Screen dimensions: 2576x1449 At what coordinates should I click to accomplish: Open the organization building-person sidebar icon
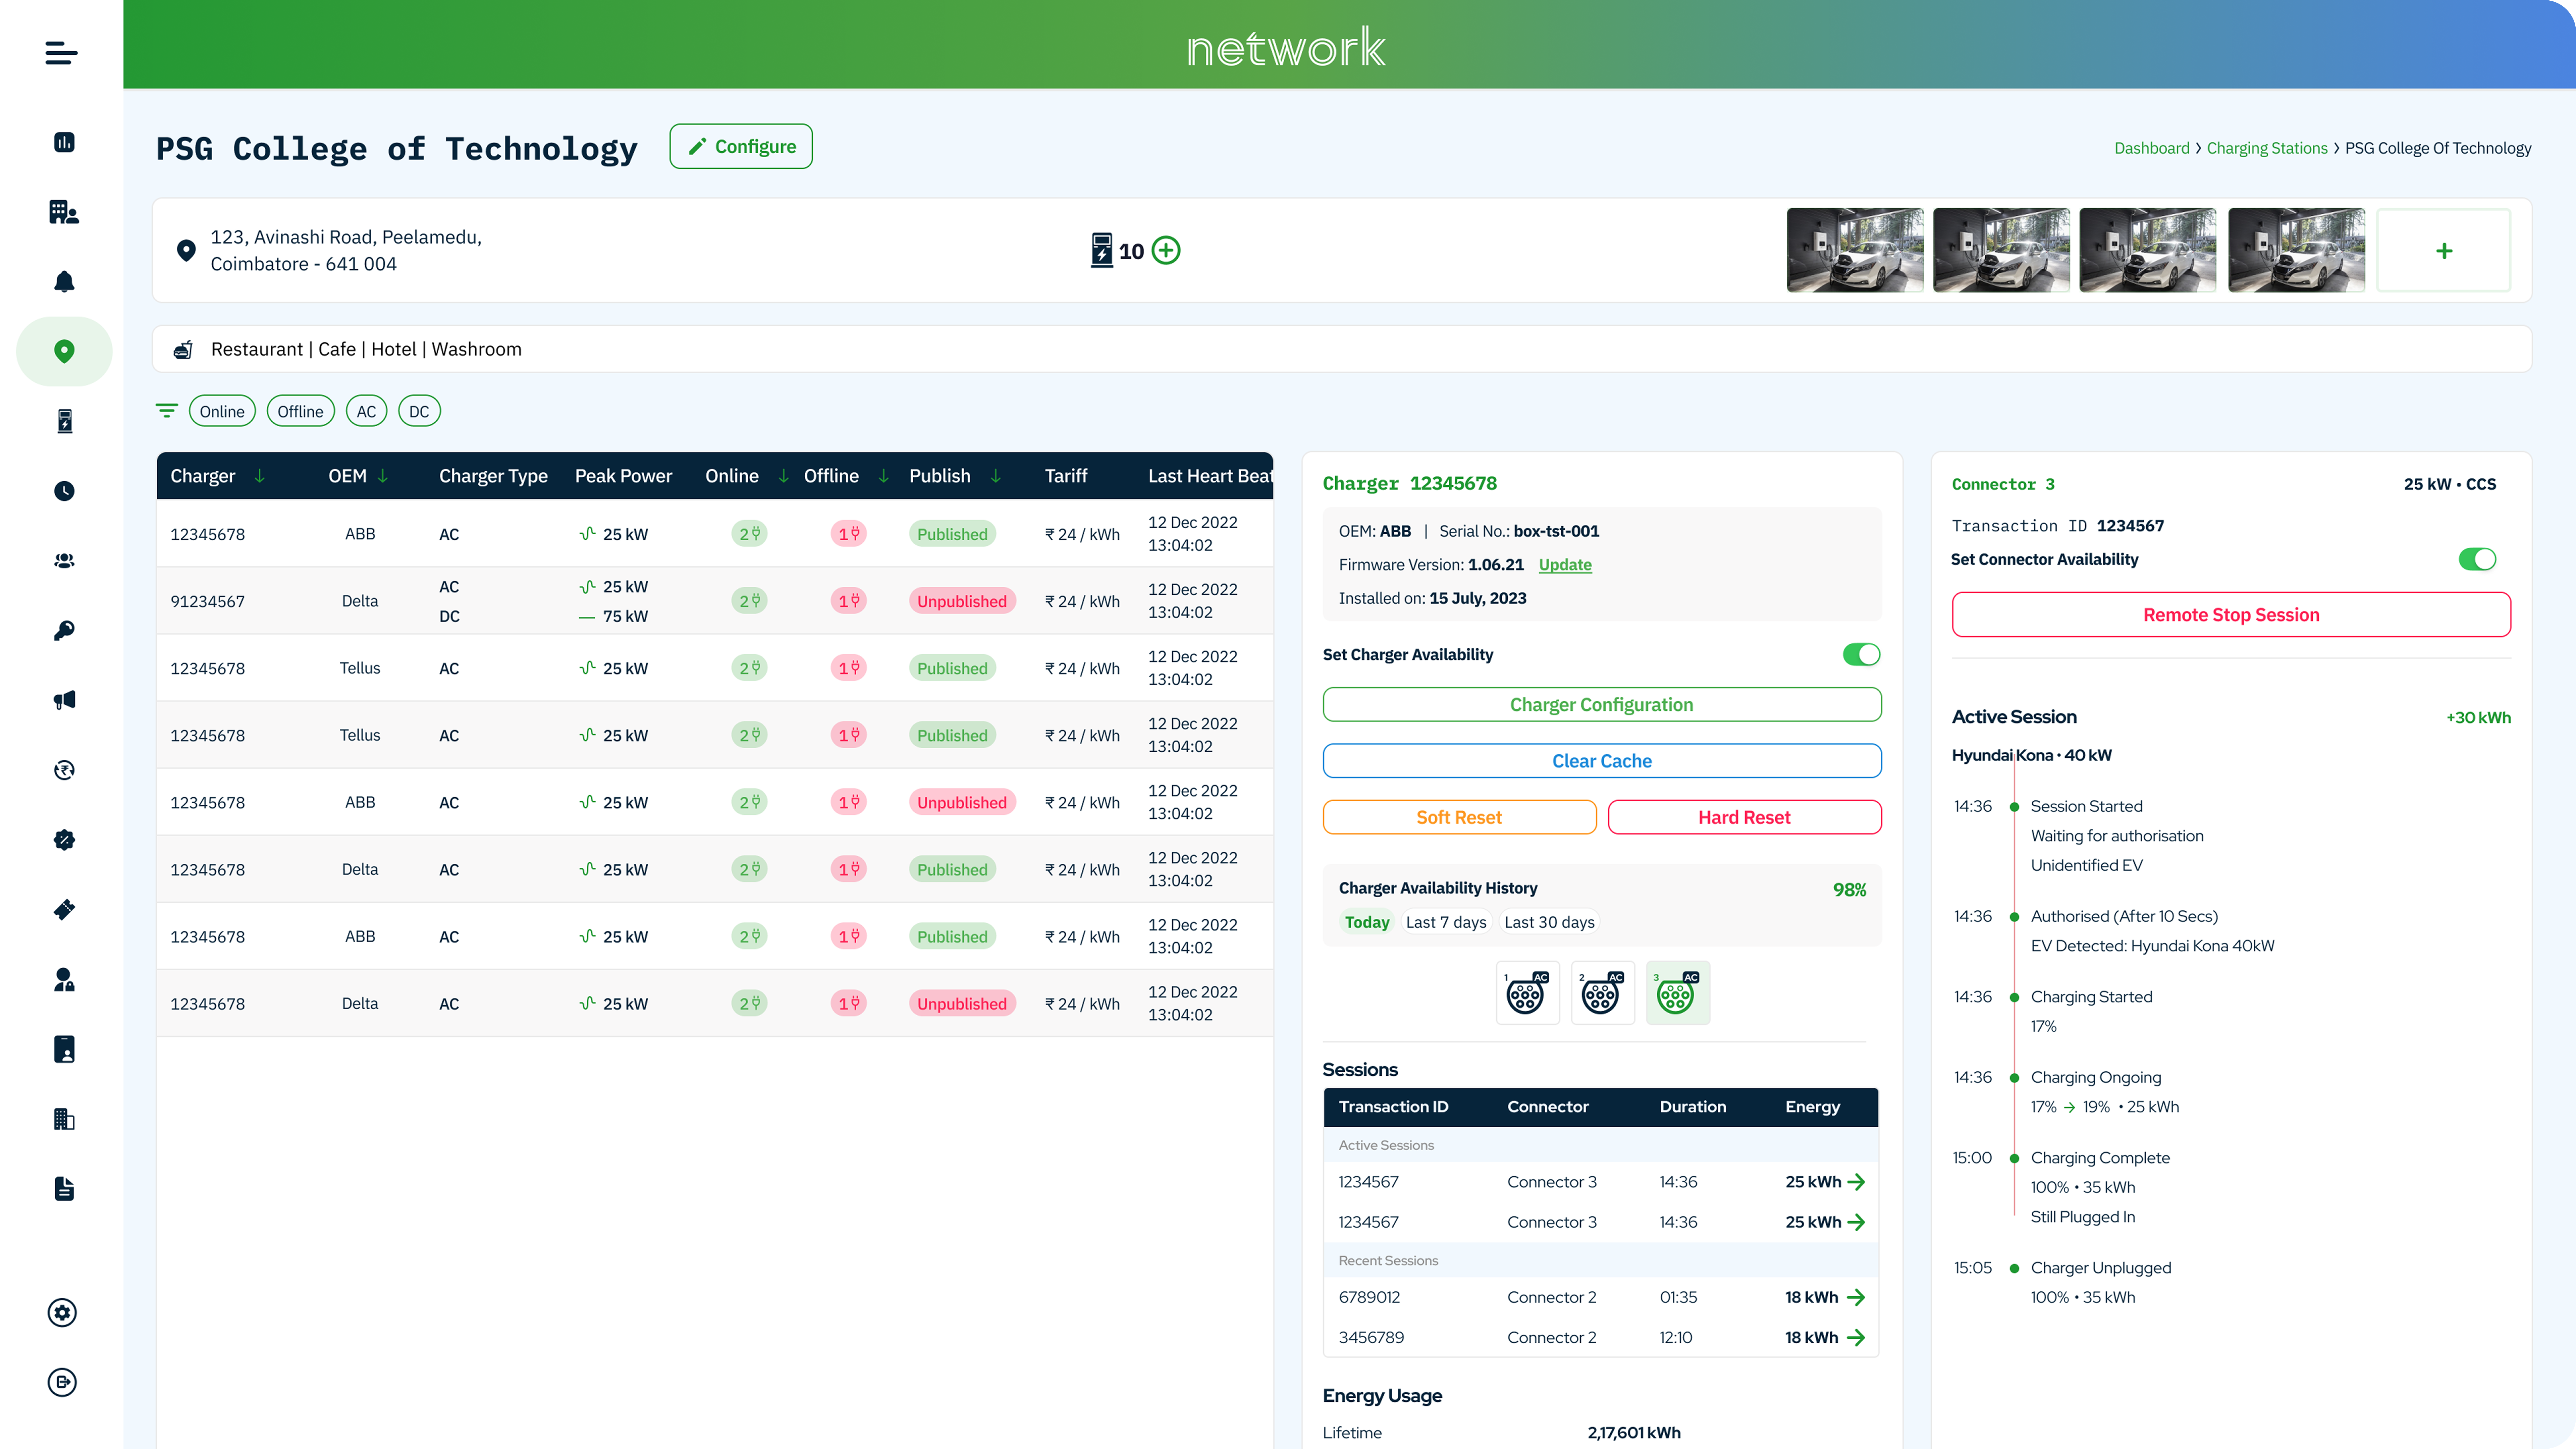(x=64, y=212)
